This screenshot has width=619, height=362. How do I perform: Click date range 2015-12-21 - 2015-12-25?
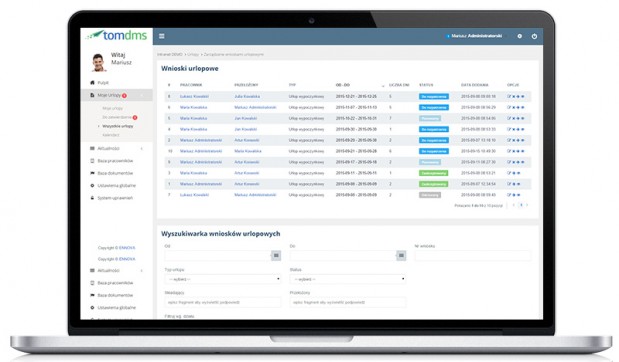[x=356, y=96]
